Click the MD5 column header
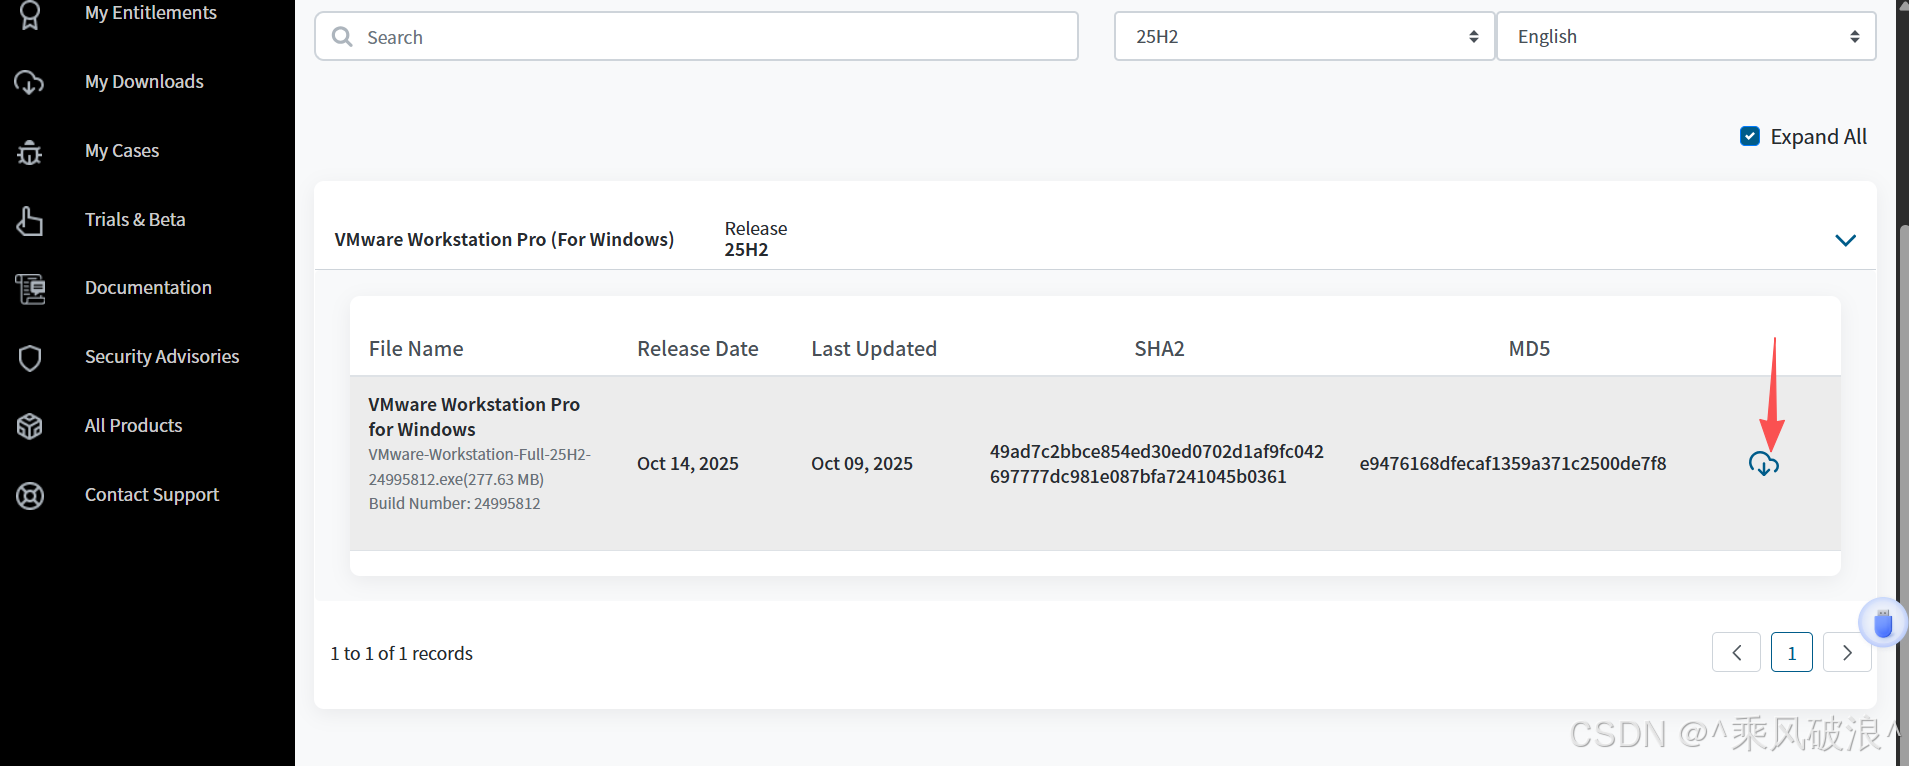The width and height of the screenshot is (1909, 766). (x=1529, y=349)
